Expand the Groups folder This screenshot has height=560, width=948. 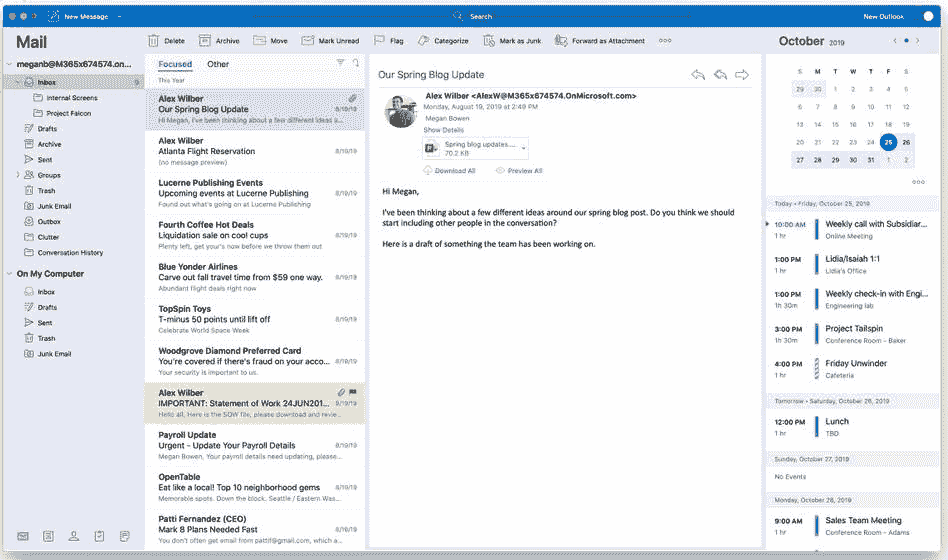click(x=18, y=175)
